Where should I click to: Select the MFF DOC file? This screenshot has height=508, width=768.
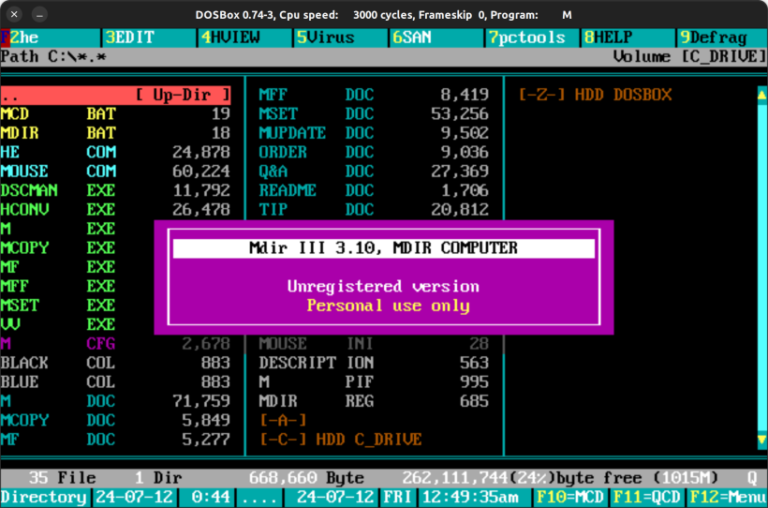point(374,95)
